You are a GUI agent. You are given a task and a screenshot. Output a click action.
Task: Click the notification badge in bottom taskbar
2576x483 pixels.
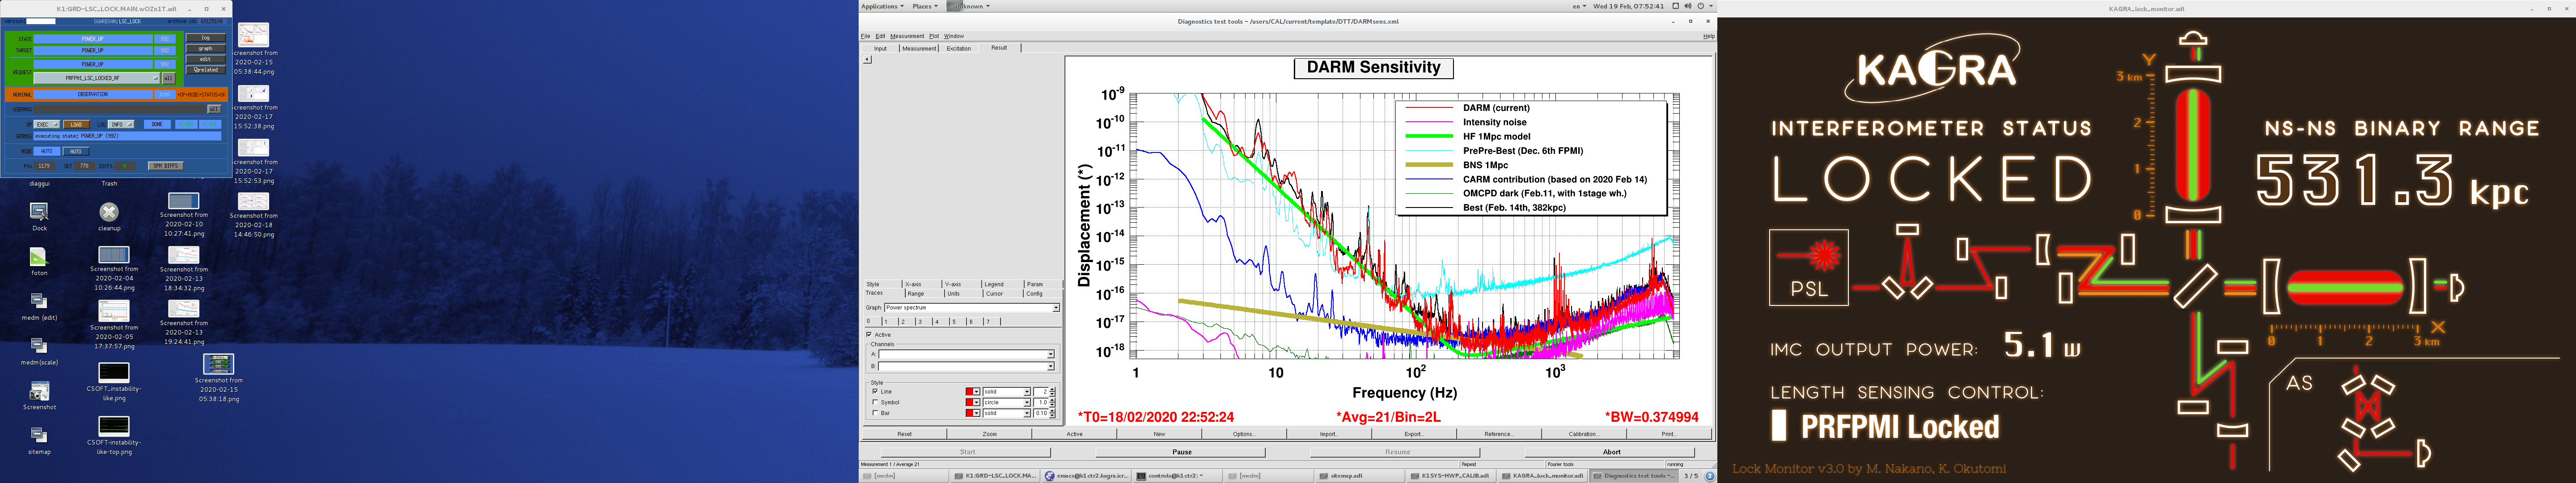point(1710,476)
